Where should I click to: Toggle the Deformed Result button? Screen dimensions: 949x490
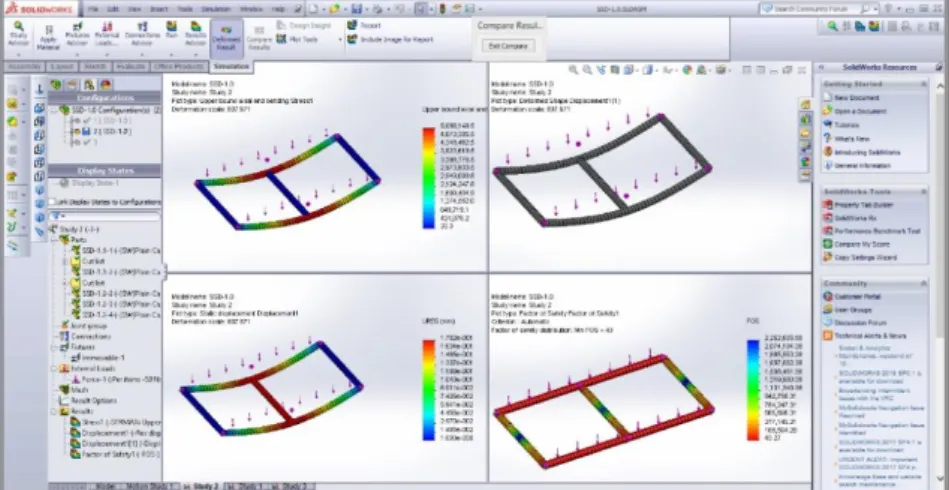coord(226,39)
